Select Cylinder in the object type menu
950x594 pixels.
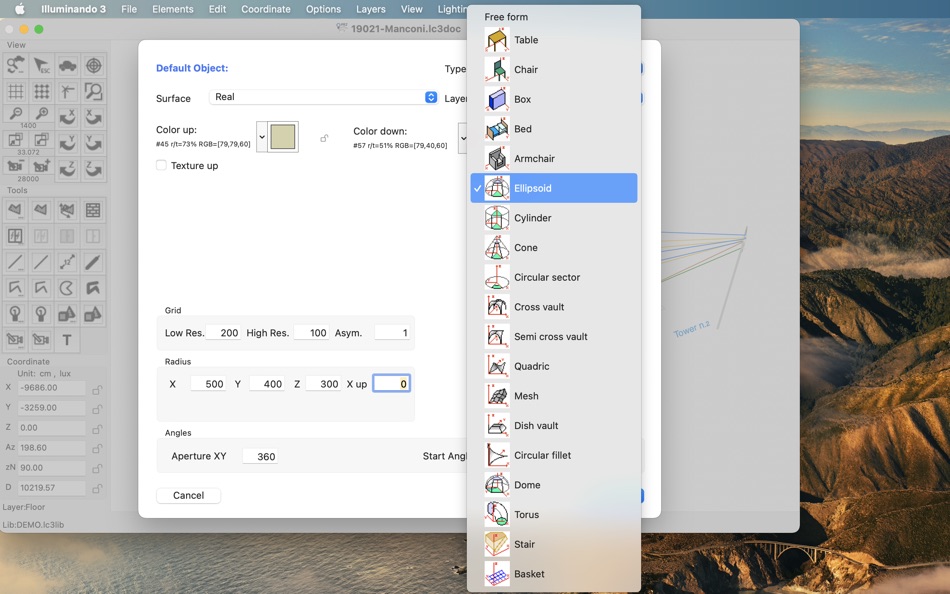pos(554,218)
